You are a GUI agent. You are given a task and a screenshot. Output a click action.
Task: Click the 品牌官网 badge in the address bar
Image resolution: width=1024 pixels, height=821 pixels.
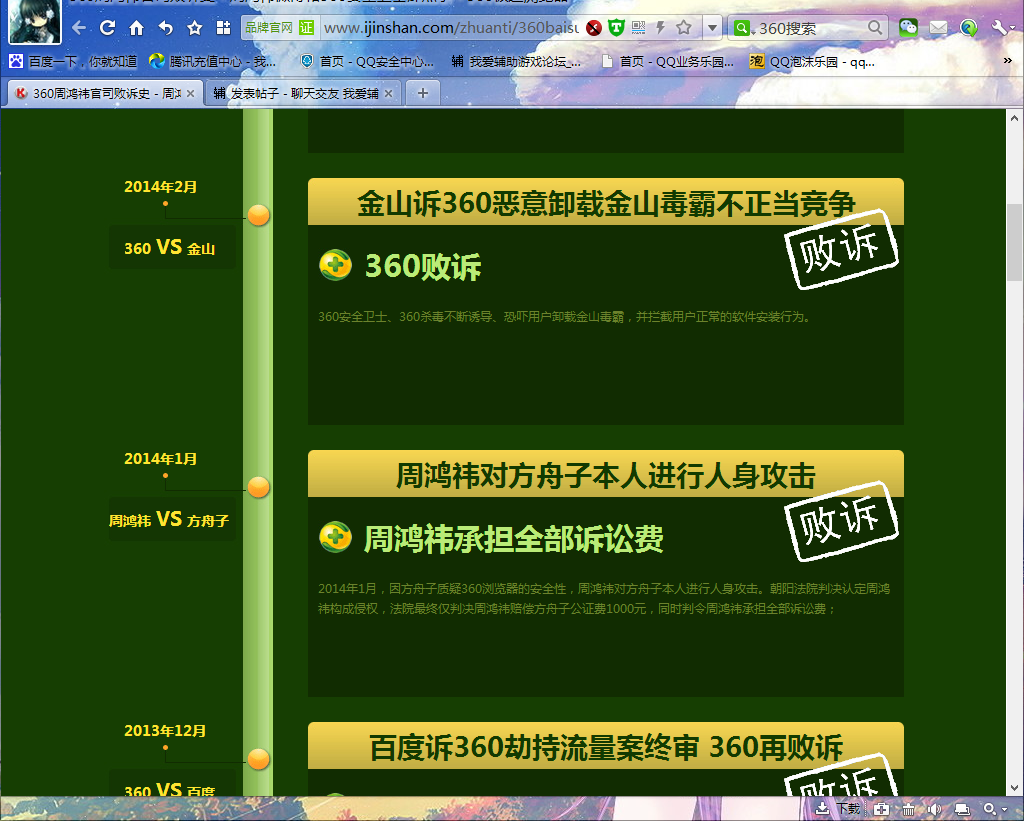(x=269, y=27)
